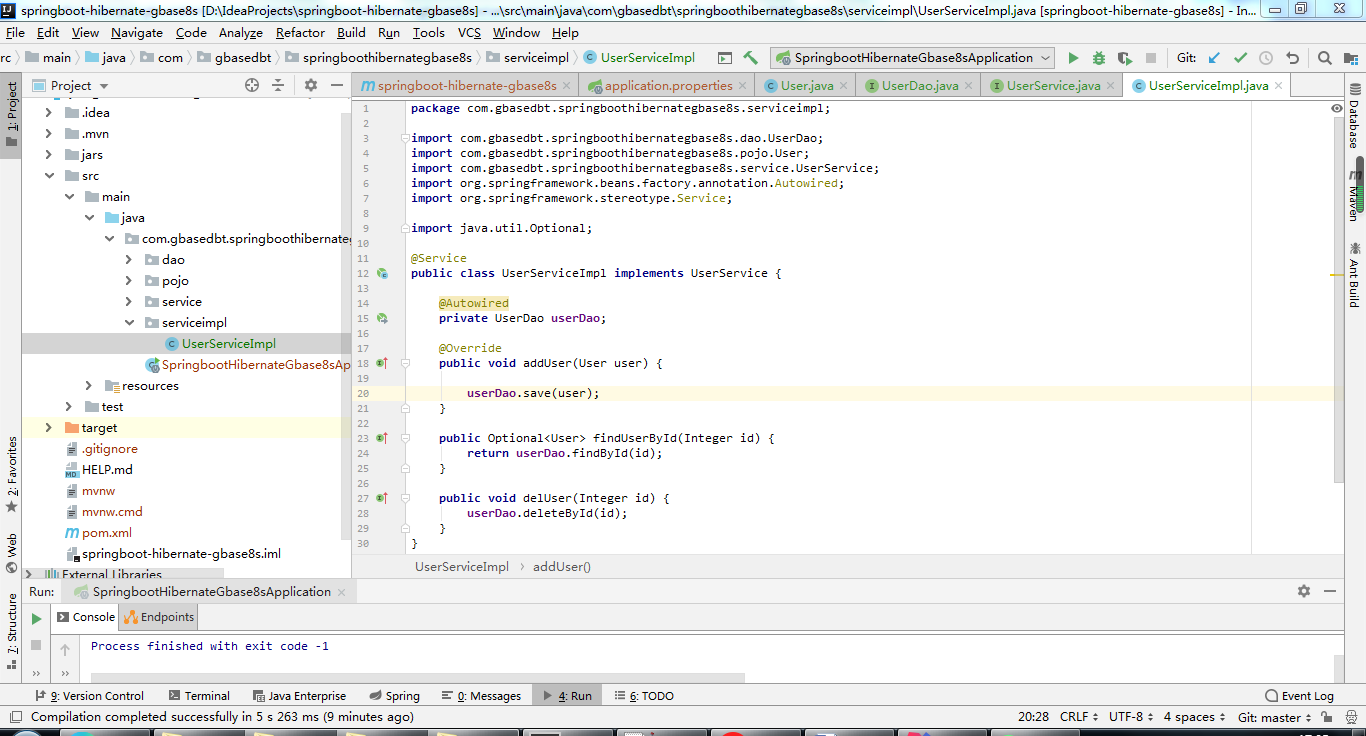1366x736 pixels.
Task: Commit changes via the Git checkmark icon
Action: [1240, 58]
